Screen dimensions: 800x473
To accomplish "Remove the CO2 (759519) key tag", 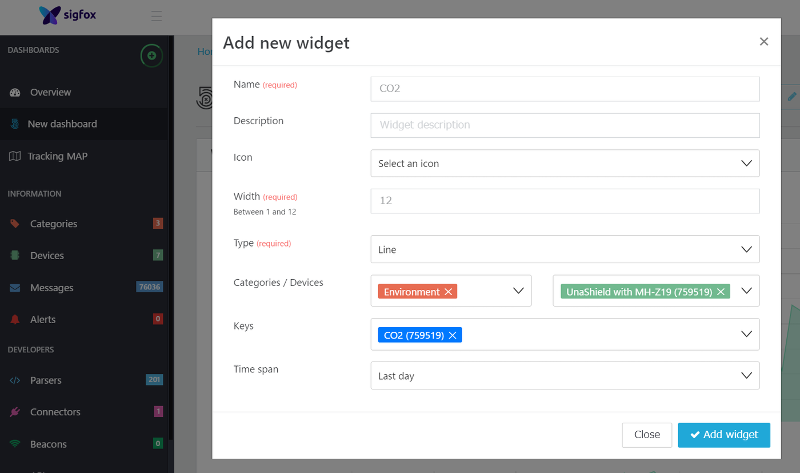I will click(453, 335).
